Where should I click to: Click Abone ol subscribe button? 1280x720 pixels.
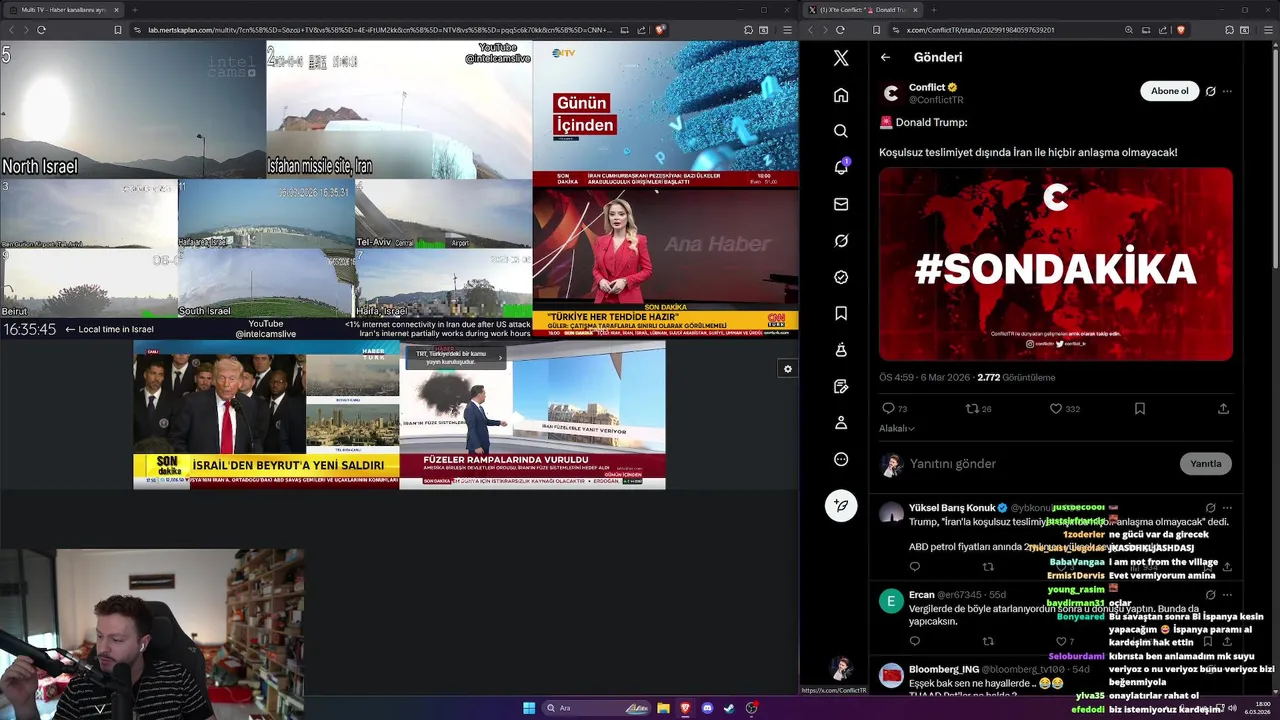[1169, 91]
